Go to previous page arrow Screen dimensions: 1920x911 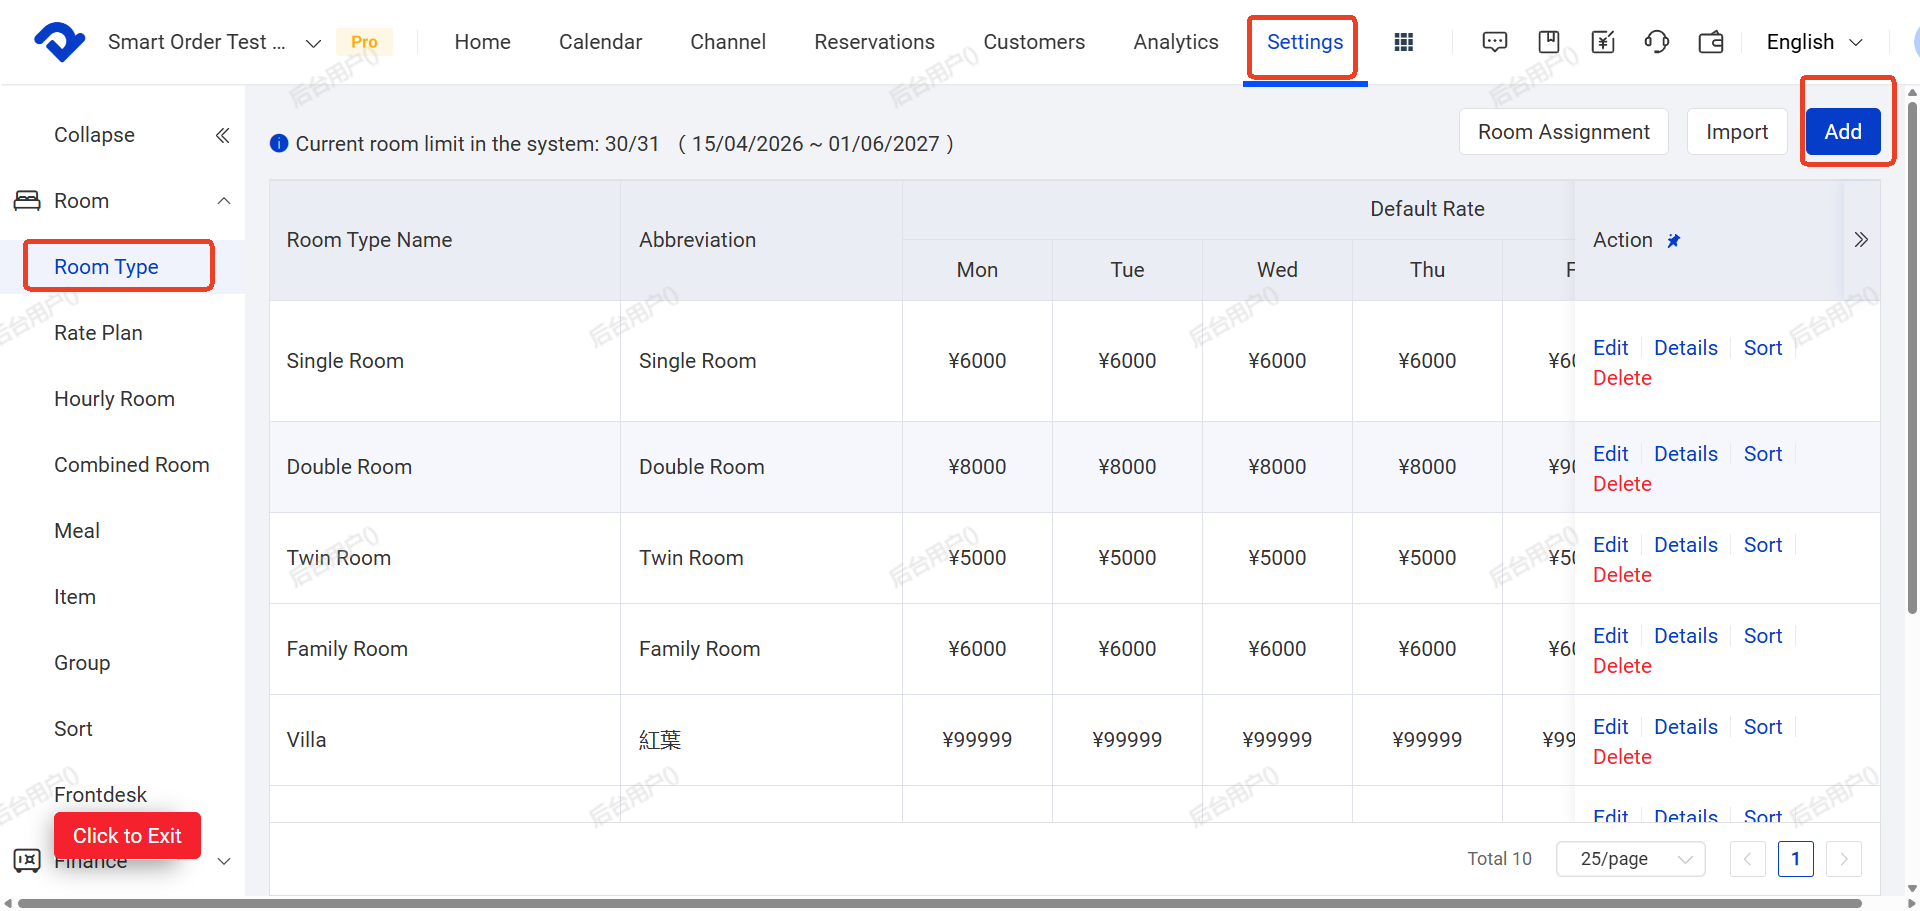pos(1748,859)
